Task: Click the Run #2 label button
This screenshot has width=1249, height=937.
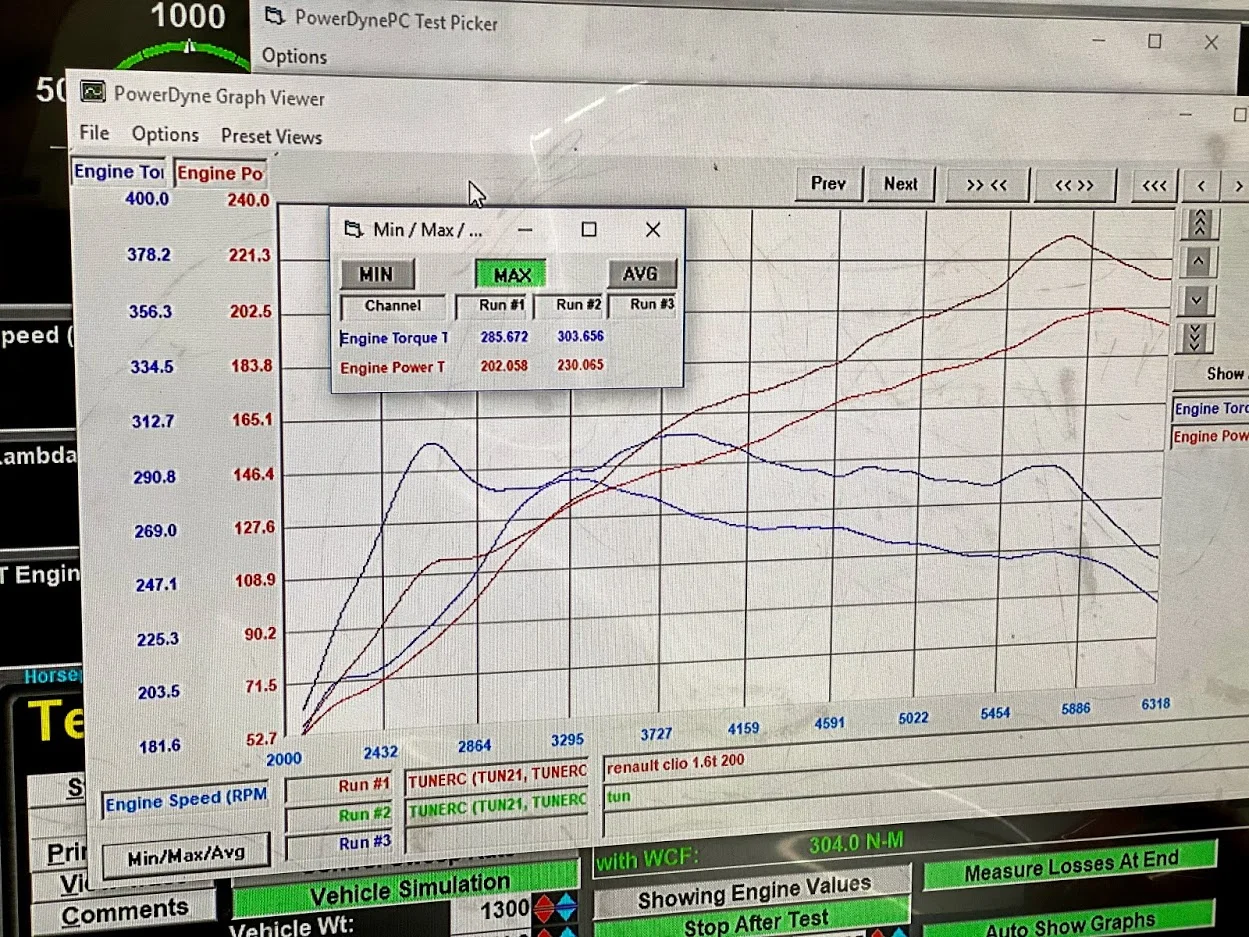Action: pyautogui.click(x=341, y=815)
